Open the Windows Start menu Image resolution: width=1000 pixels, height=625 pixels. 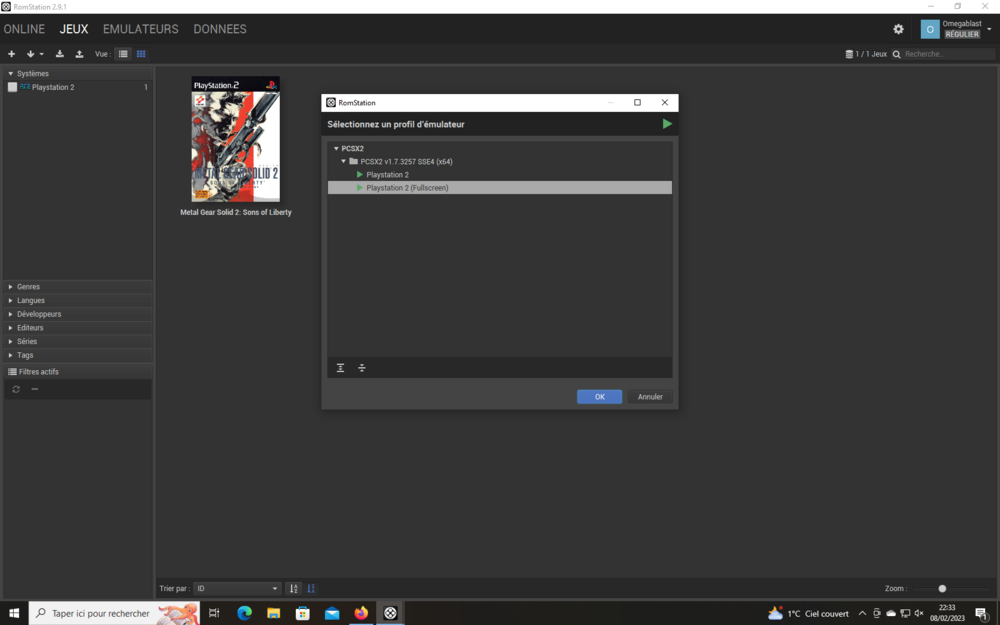pos(13,614)
